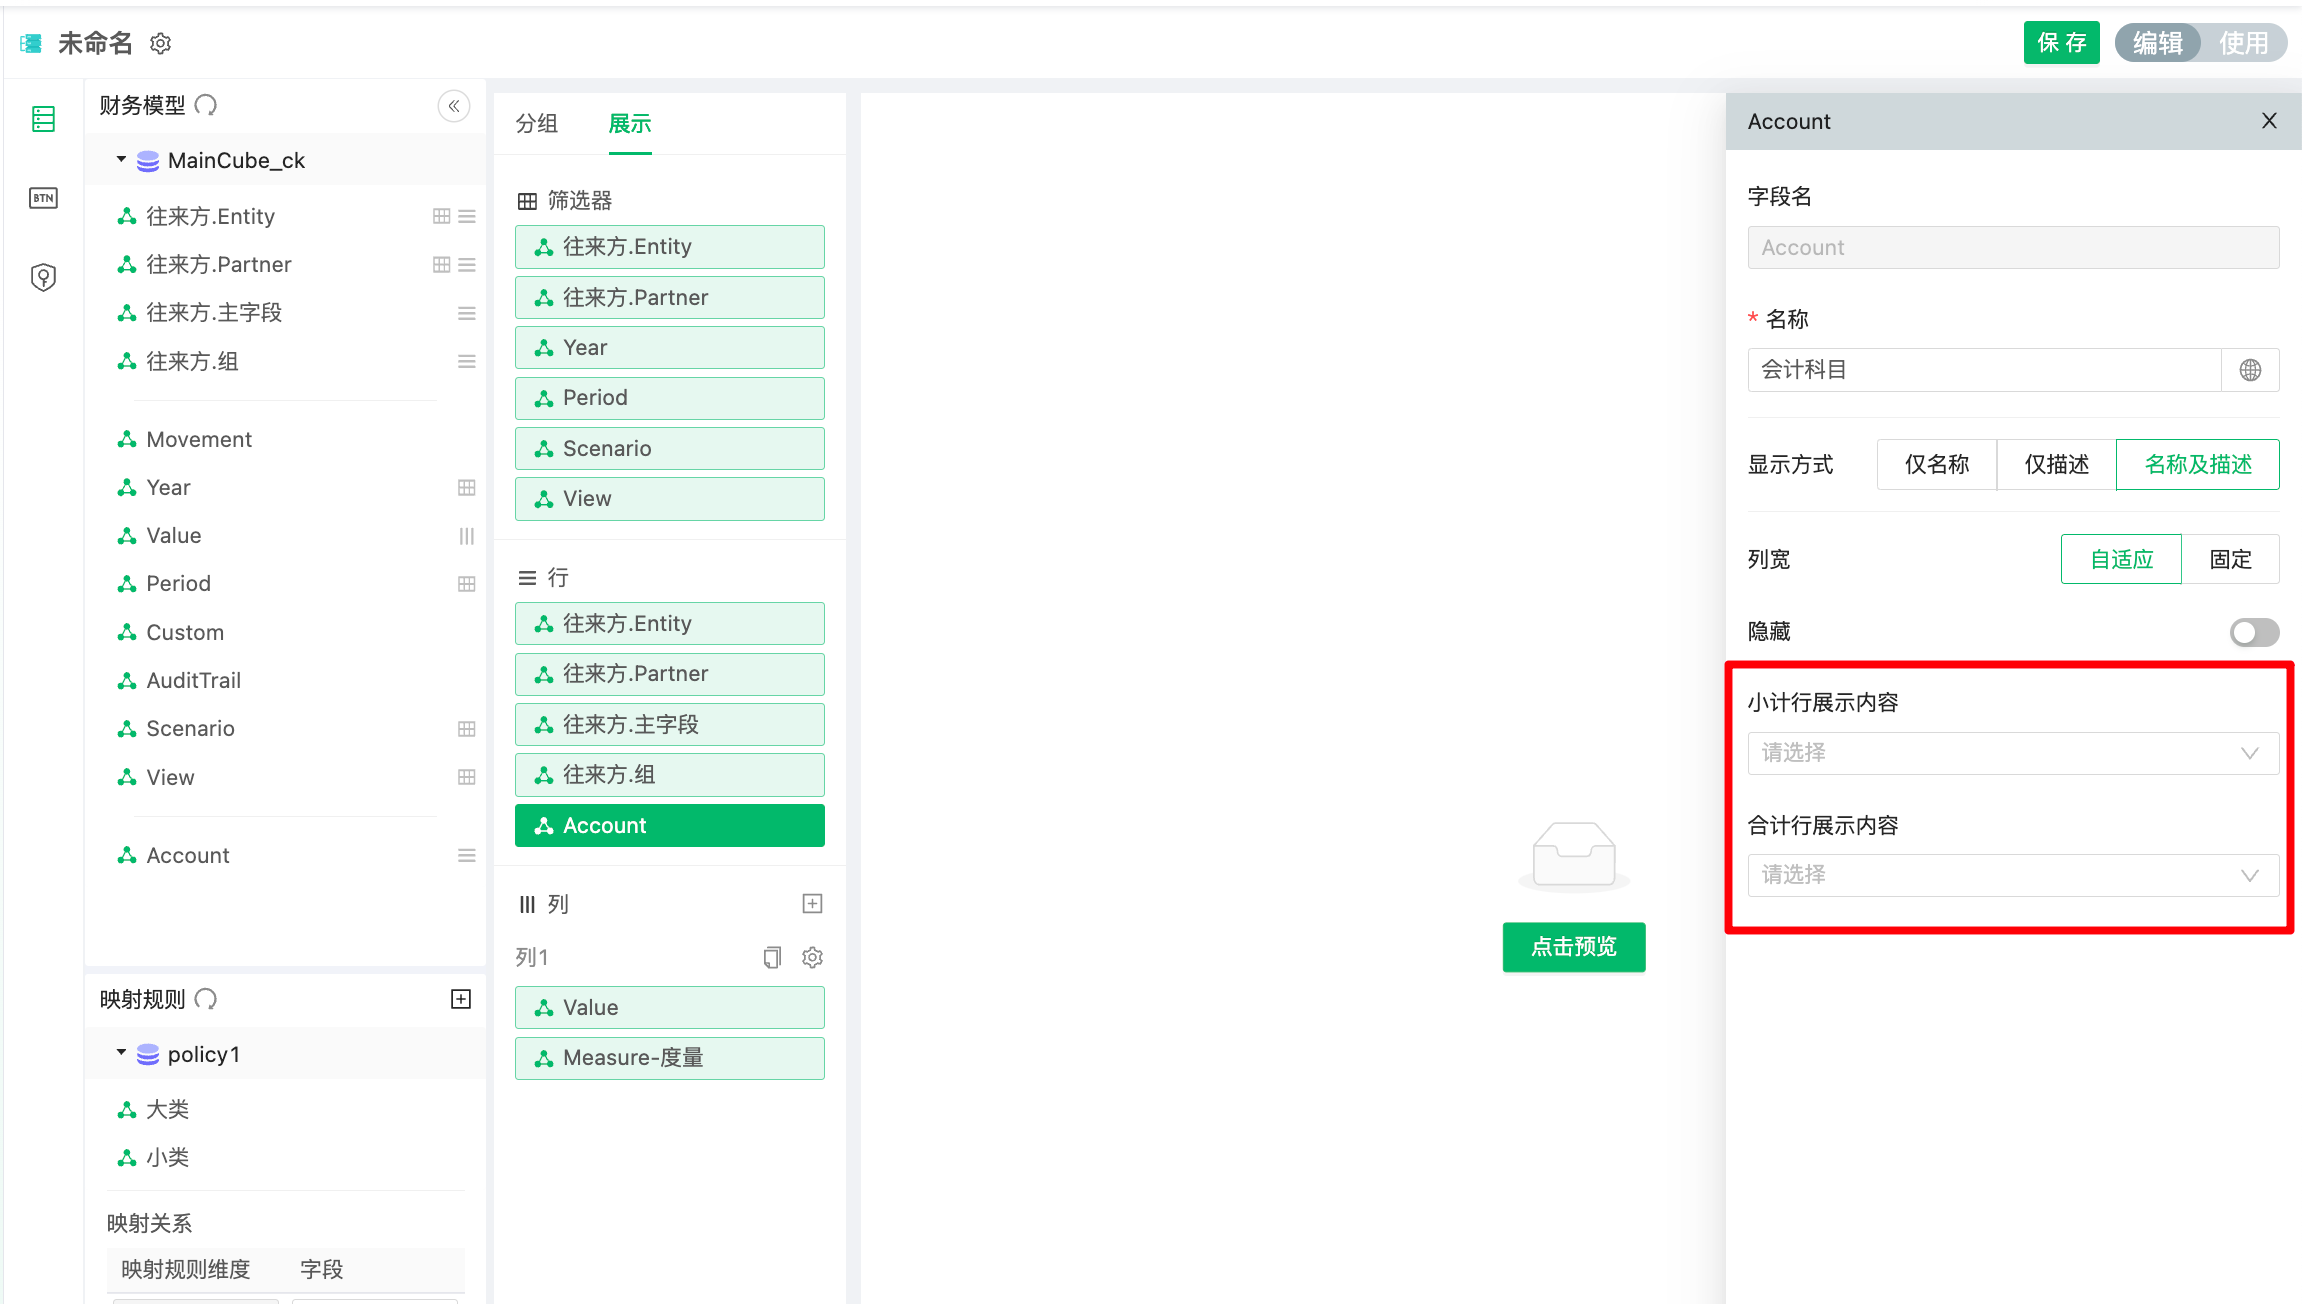Click the 名称 input field 会计科目
The width and height of the screenshot is (2302, 1304).
1984,370
